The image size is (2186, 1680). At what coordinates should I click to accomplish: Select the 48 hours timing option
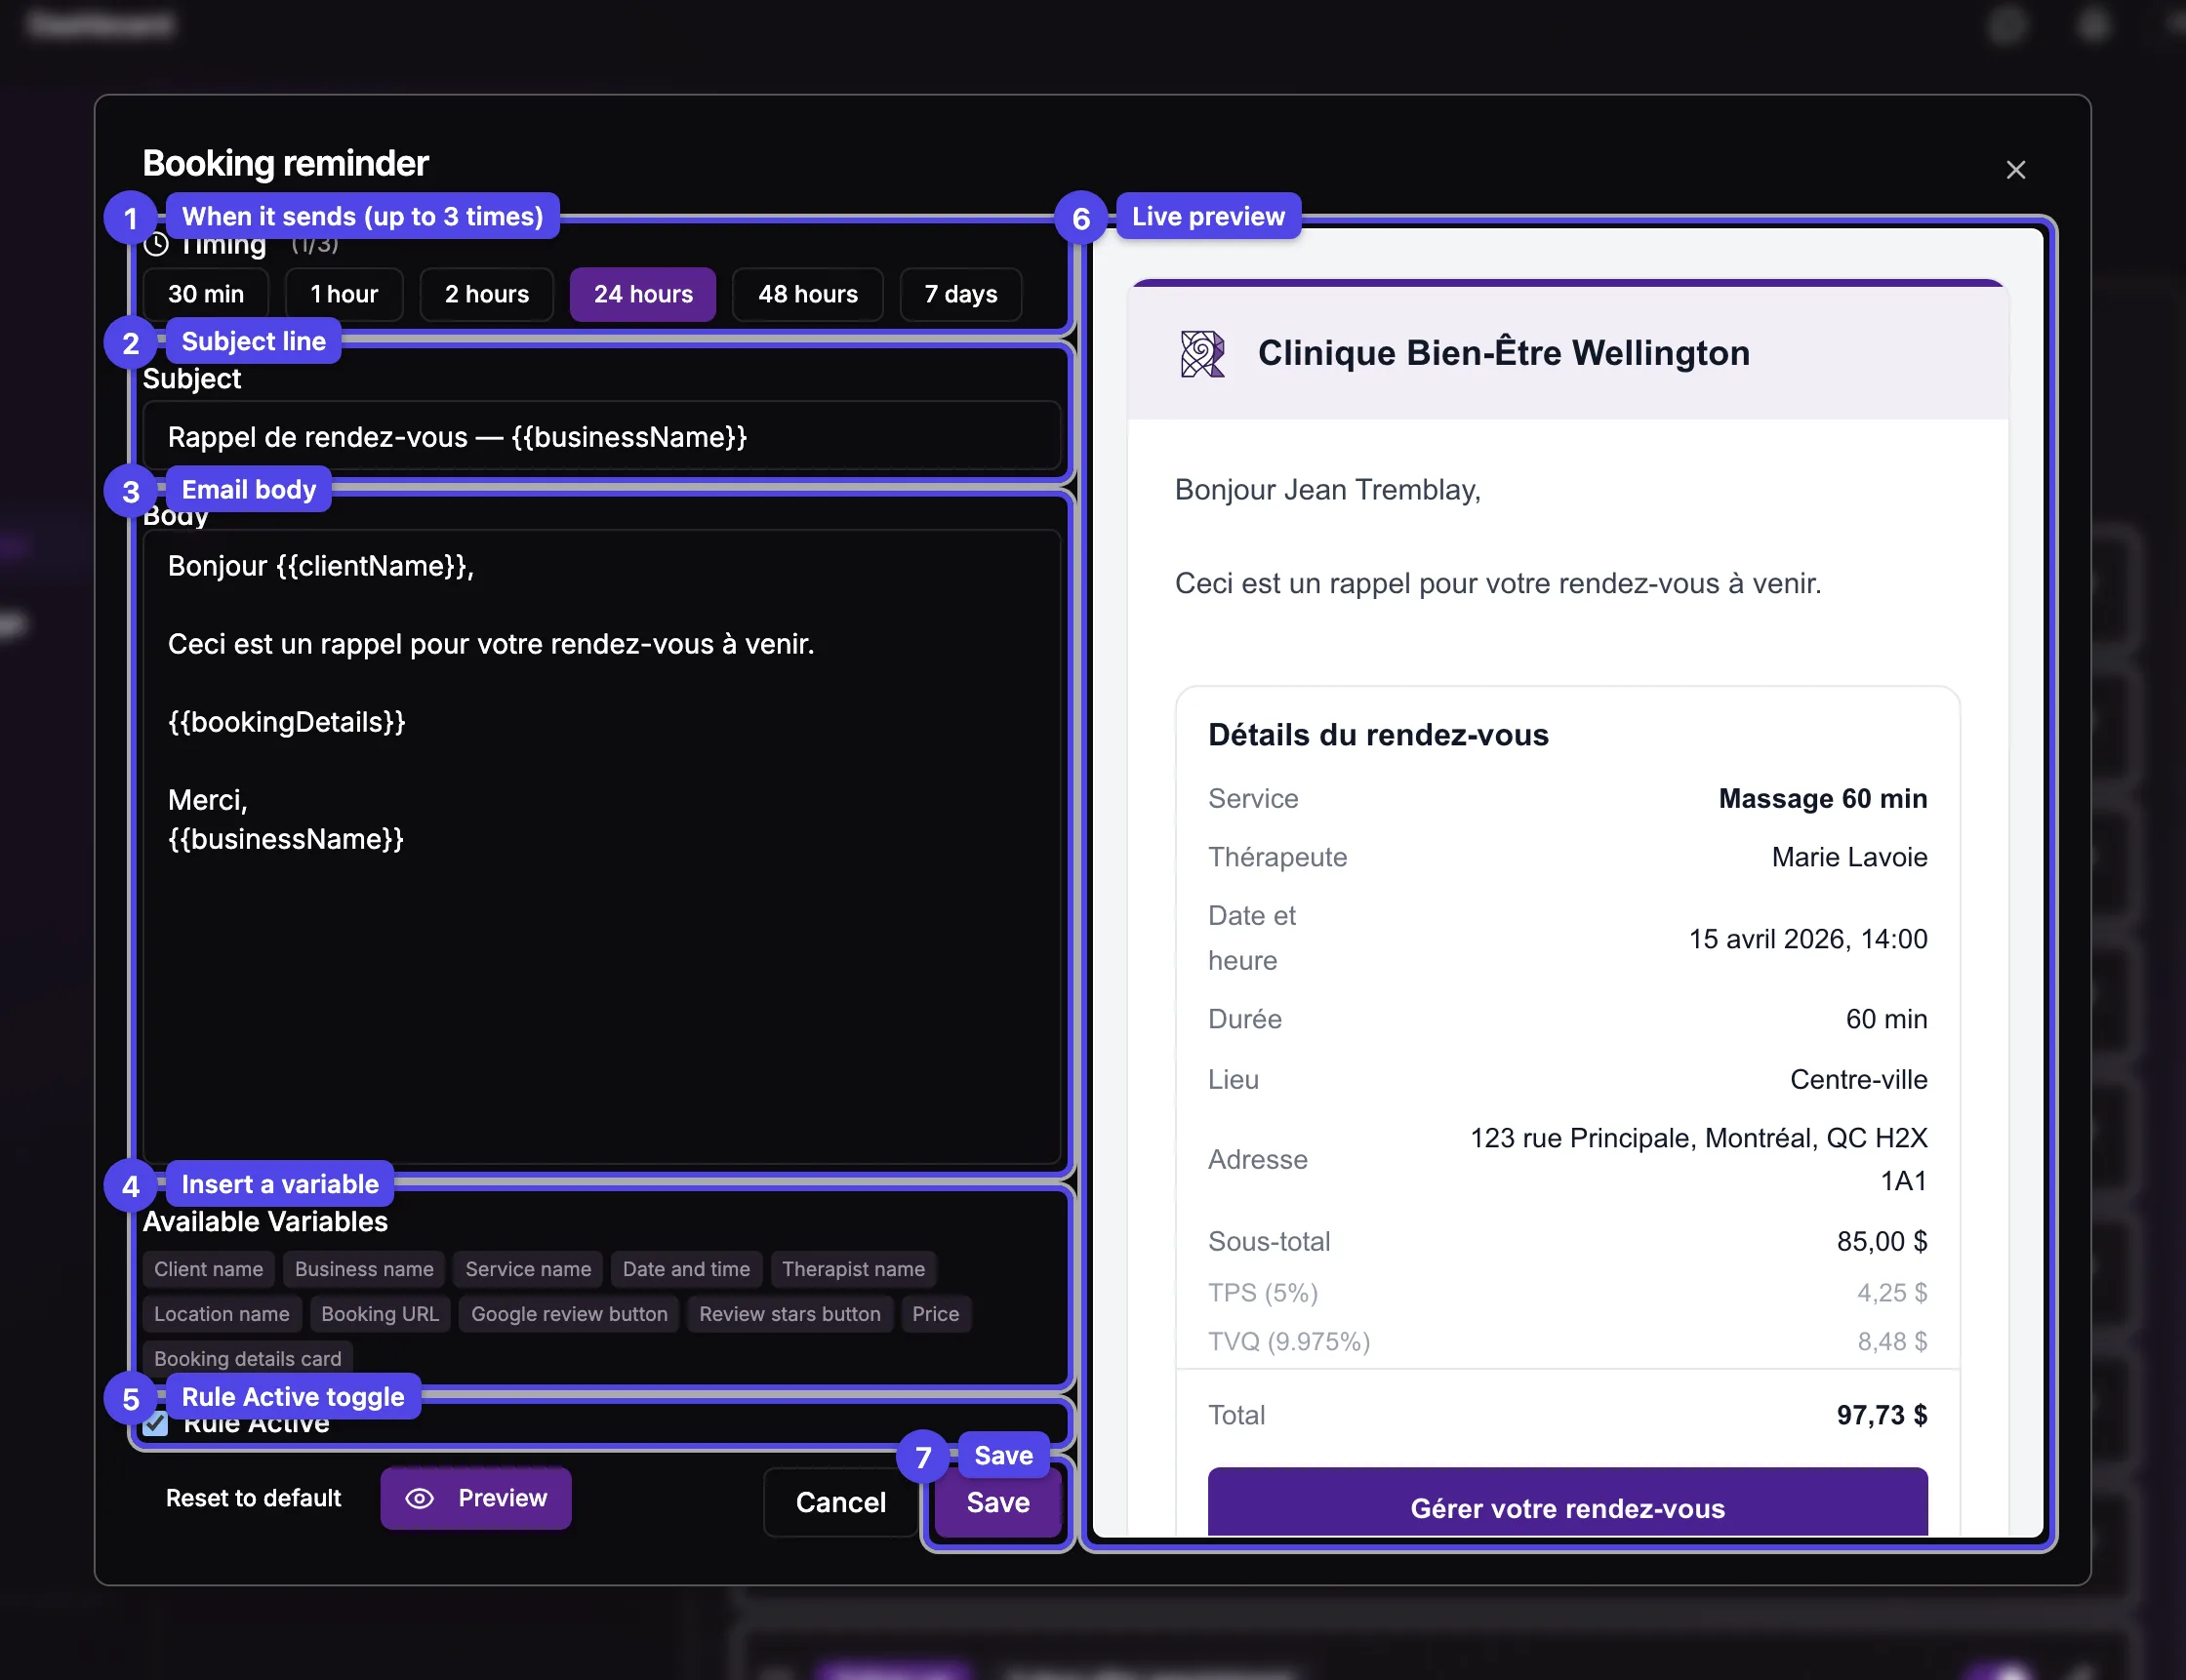(808, 294)
